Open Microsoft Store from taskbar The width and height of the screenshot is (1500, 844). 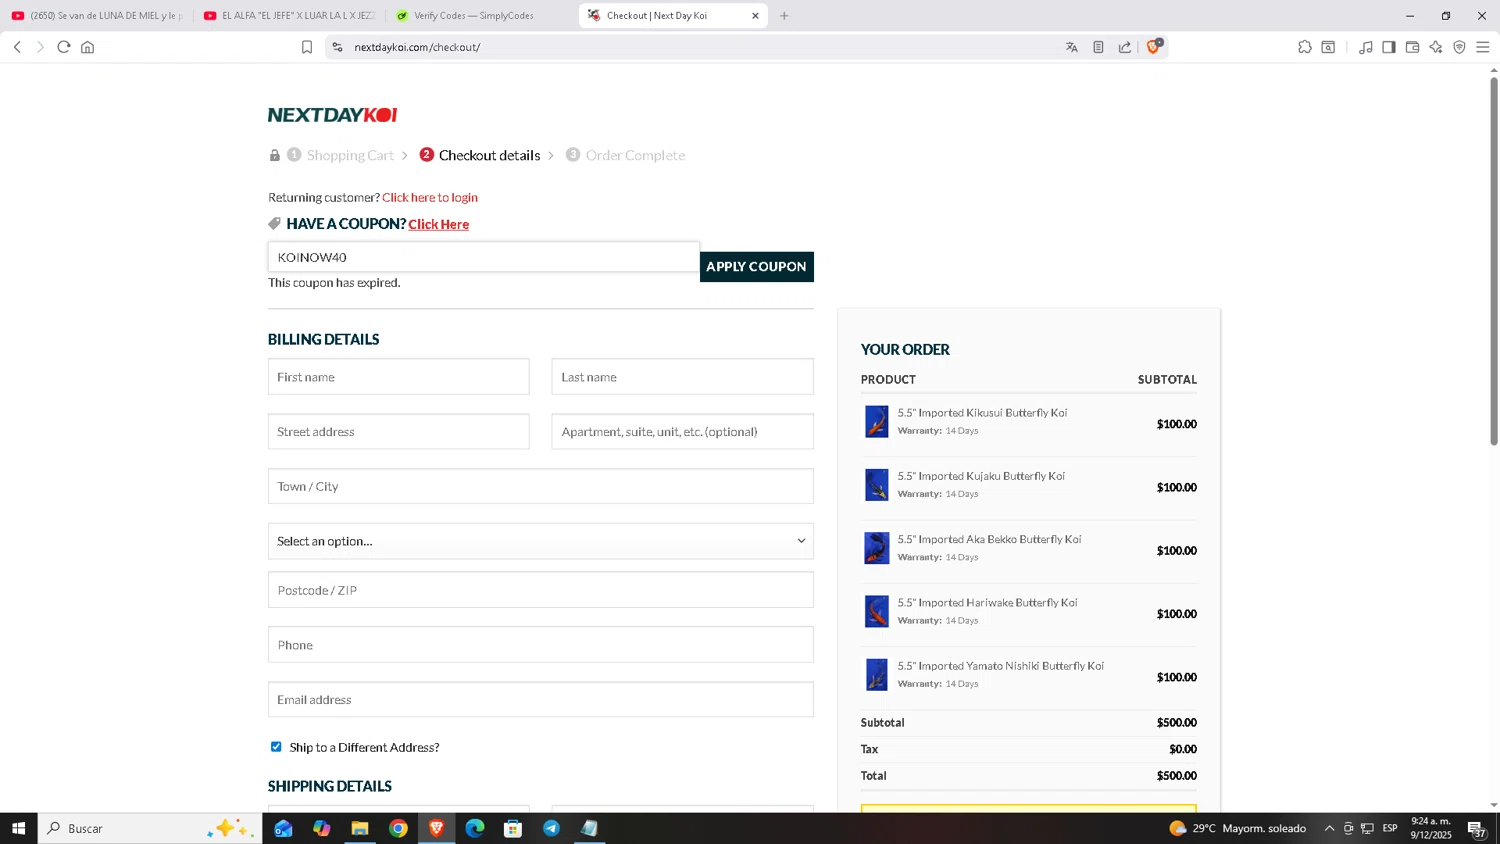click(x=513, y=828)
